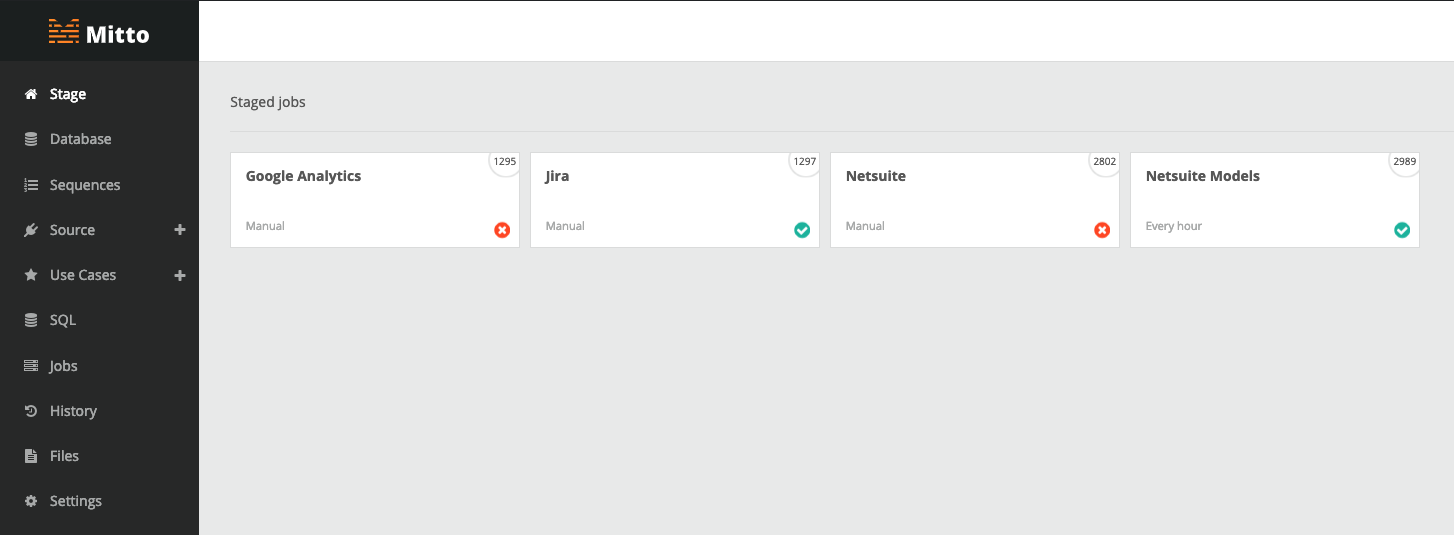Select the Database stack icon
This screenshot has width=1454, height=535.
pos(31,139)
